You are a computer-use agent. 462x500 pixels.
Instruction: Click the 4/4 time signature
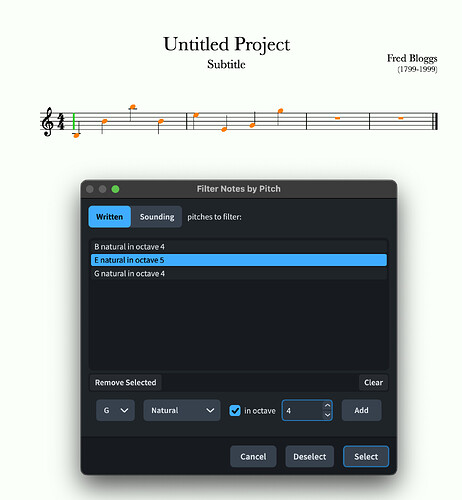61,121
